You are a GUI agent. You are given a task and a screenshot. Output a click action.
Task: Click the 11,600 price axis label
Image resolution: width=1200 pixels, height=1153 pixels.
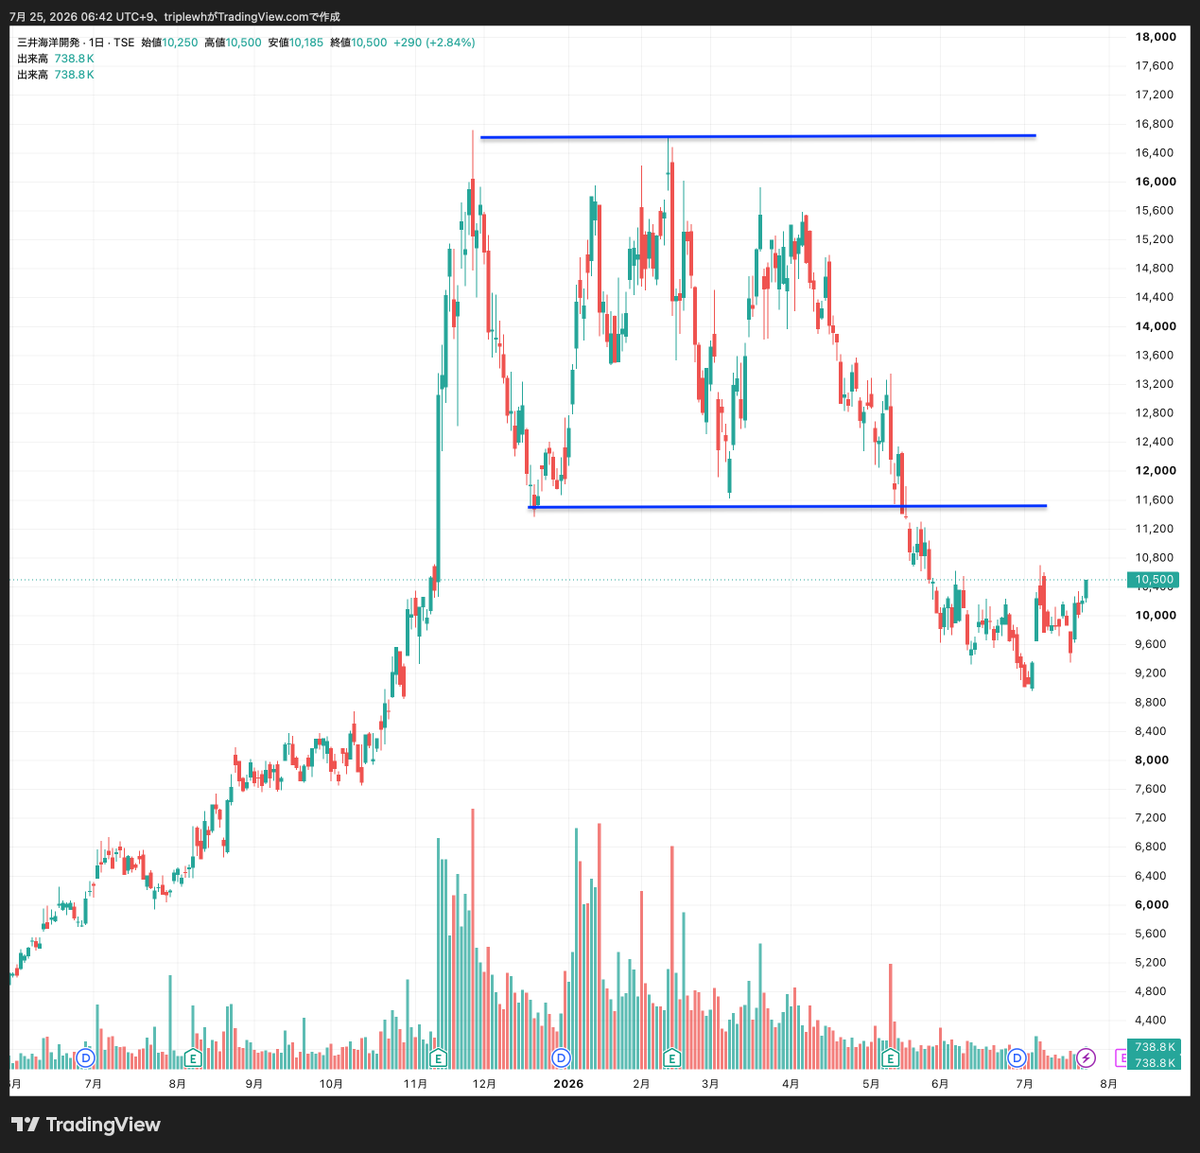point(1156,500)
